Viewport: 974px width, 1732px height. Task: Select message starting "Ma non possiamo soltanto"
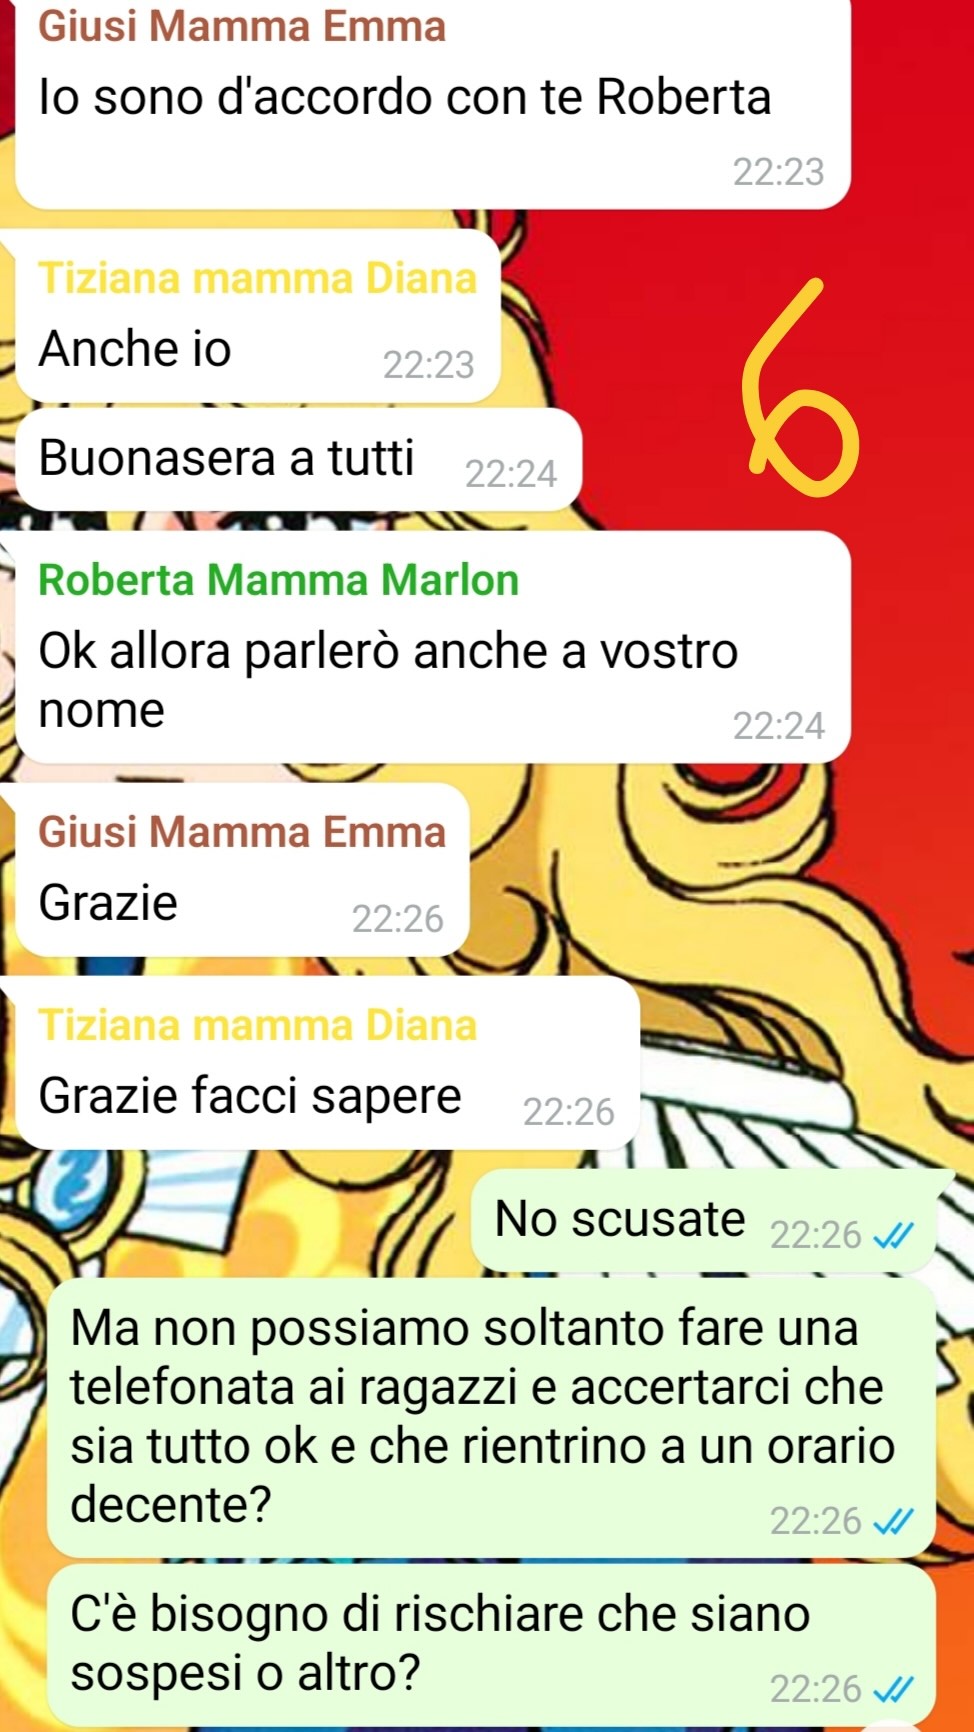pos(491,1417)
